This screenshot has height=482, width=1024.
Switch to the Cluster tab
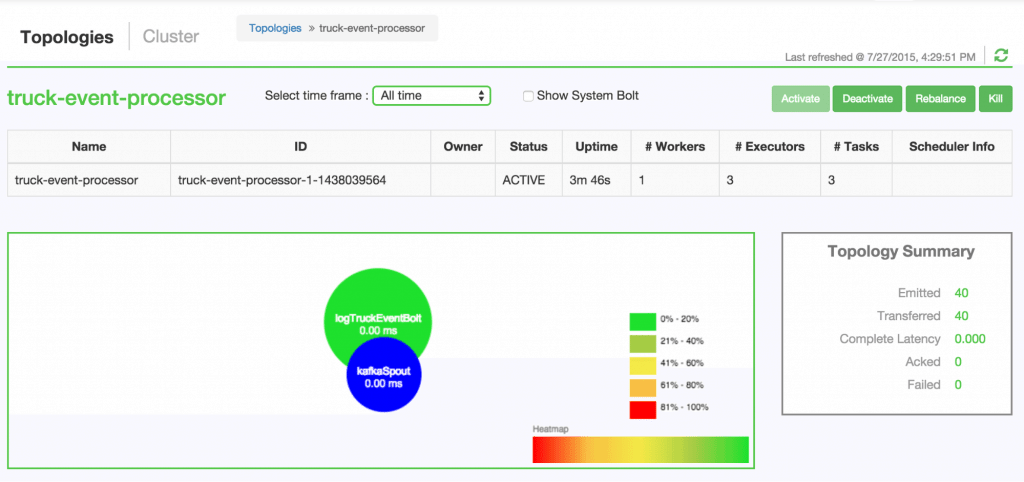171,37
